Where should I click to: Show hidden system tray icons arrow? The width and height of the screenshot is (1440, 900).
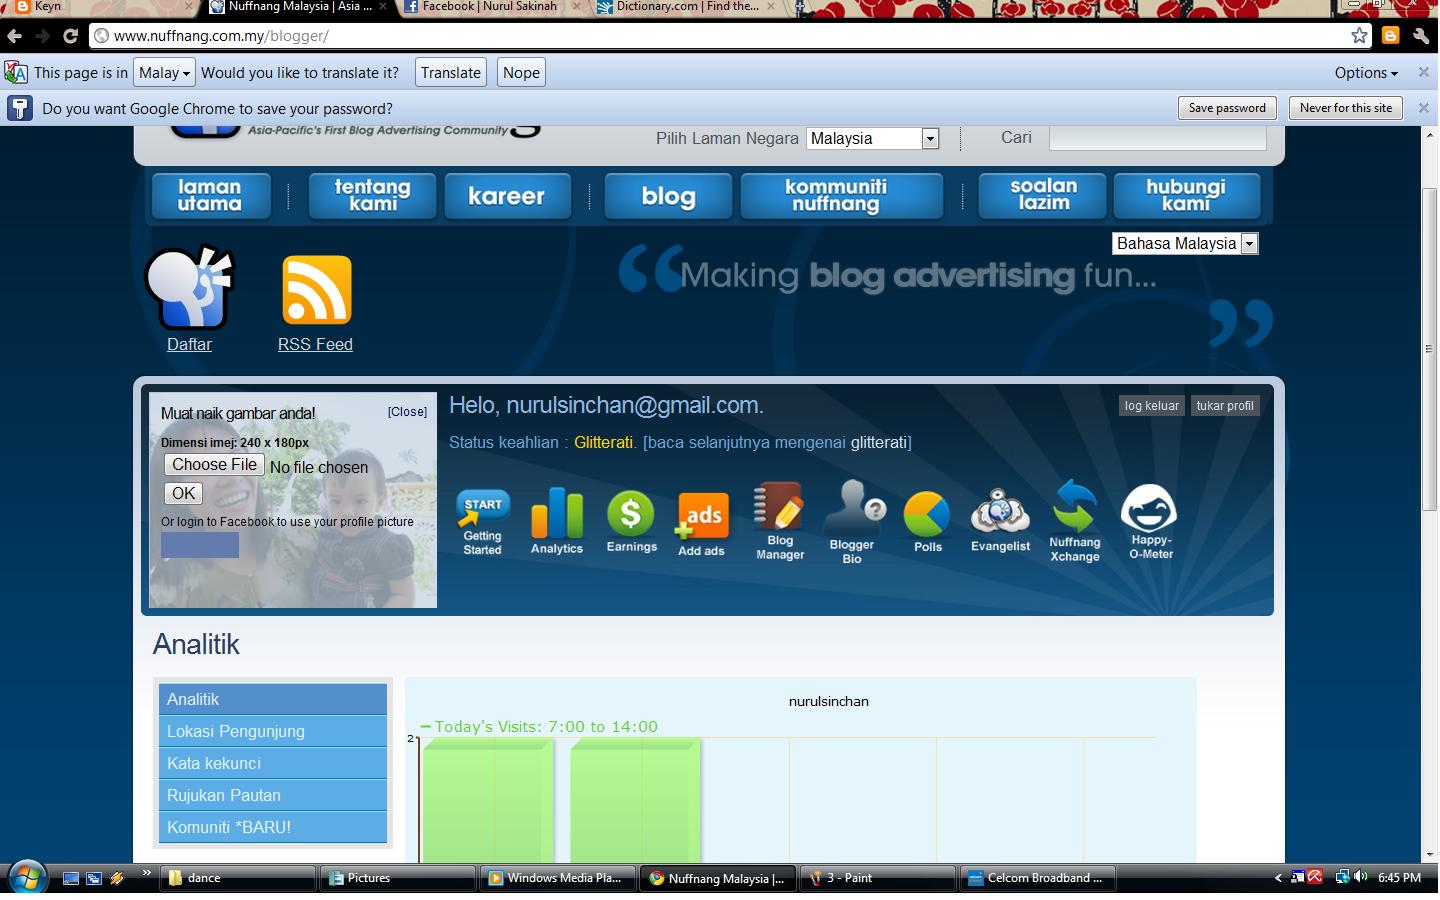pos(1278,878)
